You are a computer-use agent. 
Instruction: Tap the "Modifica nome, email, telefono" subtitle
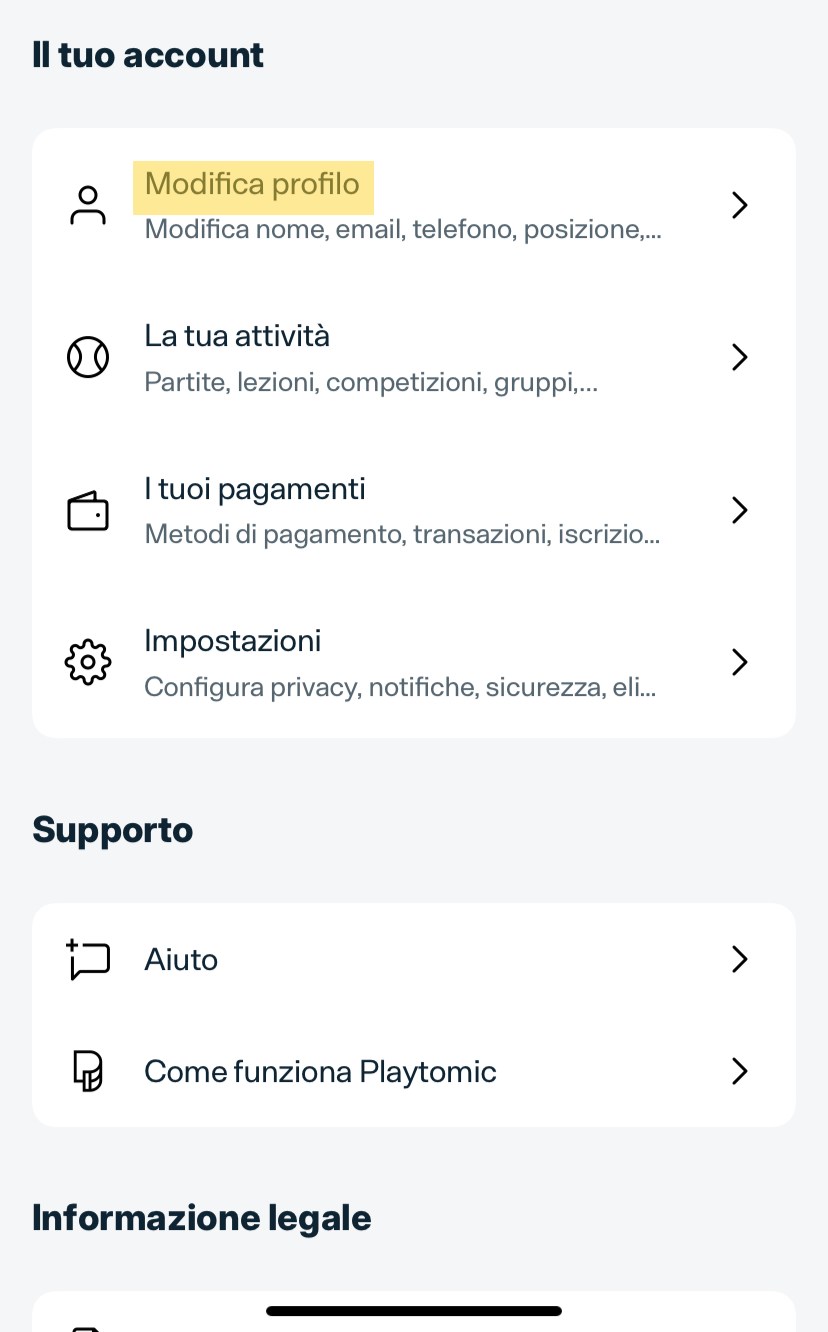402,230
